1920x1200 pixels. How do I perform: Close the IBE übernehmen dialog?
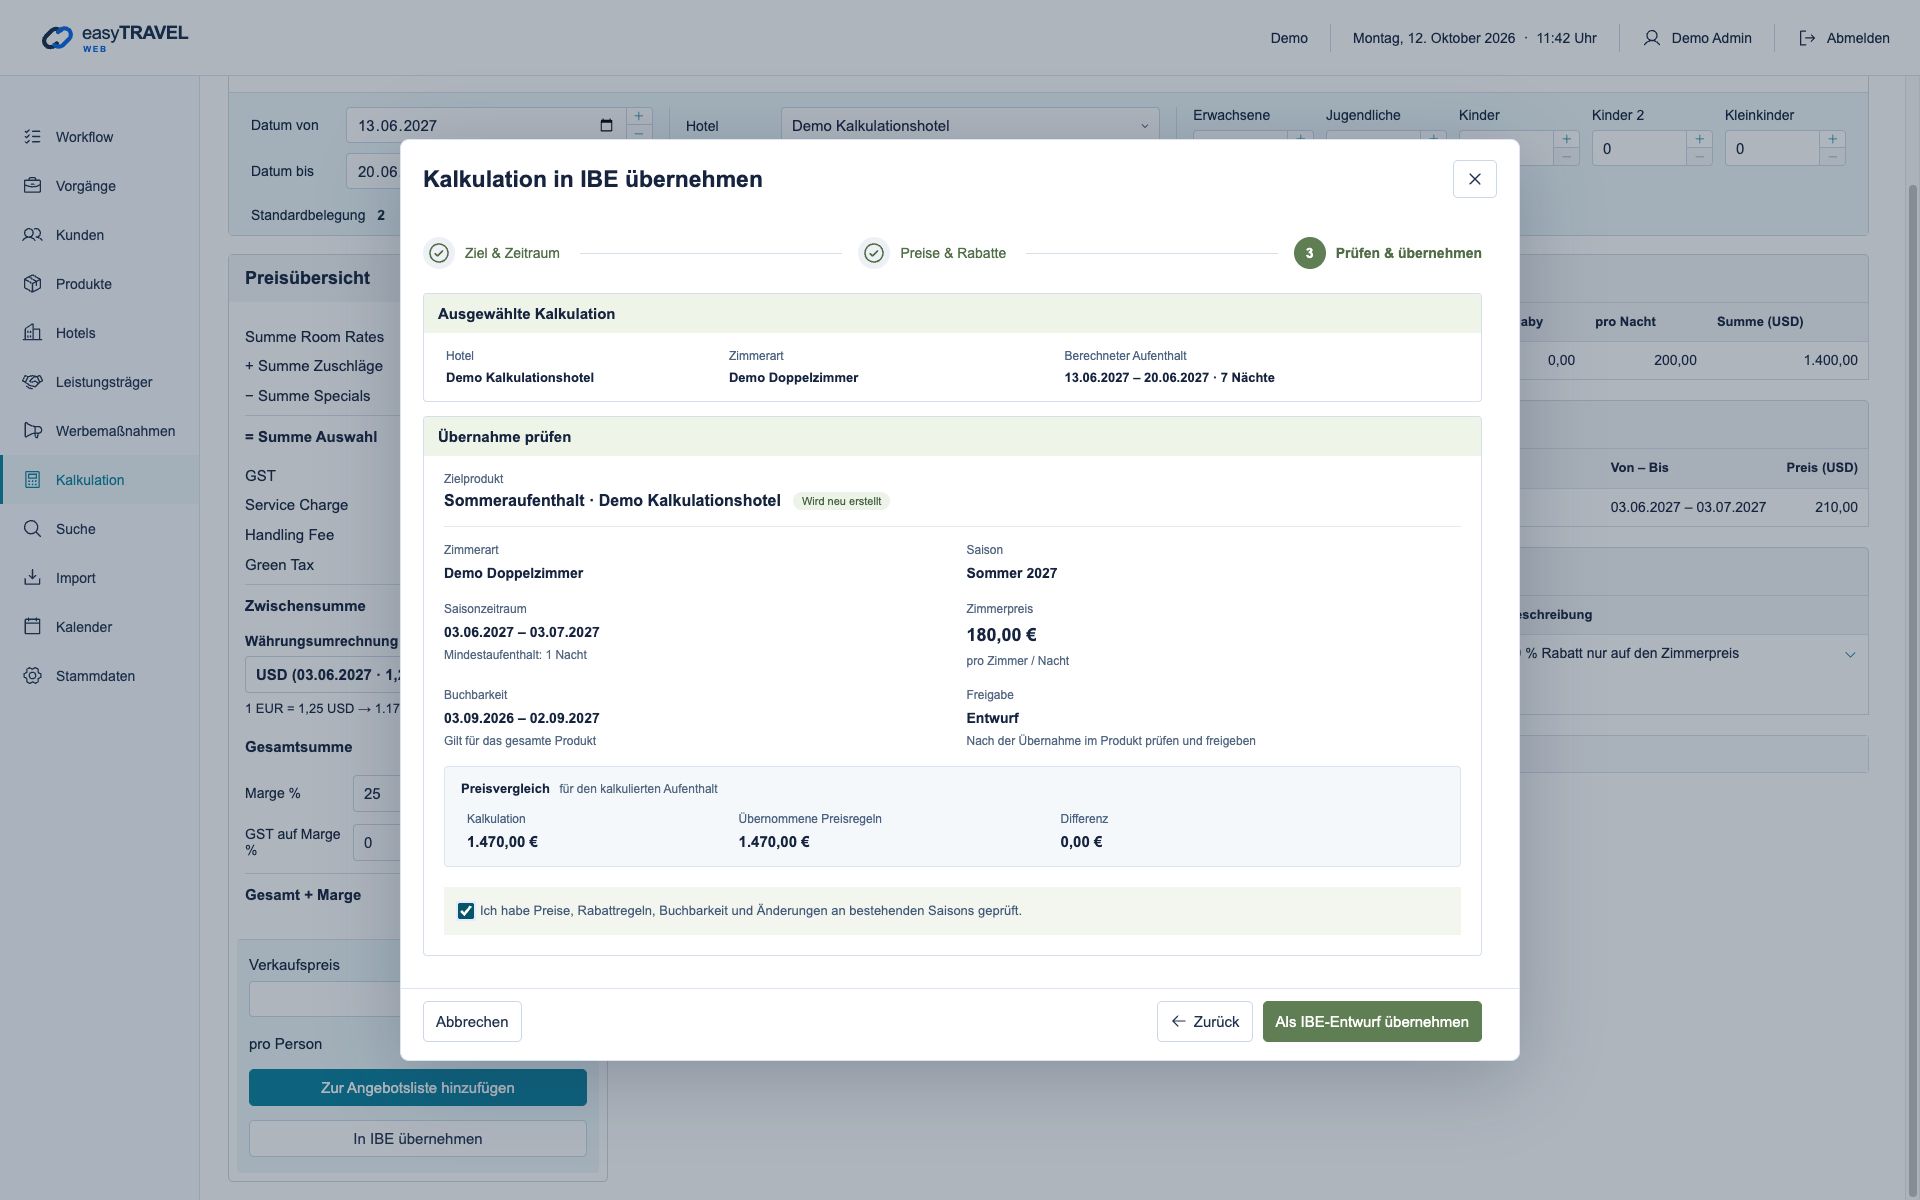tap(1474, 179)
